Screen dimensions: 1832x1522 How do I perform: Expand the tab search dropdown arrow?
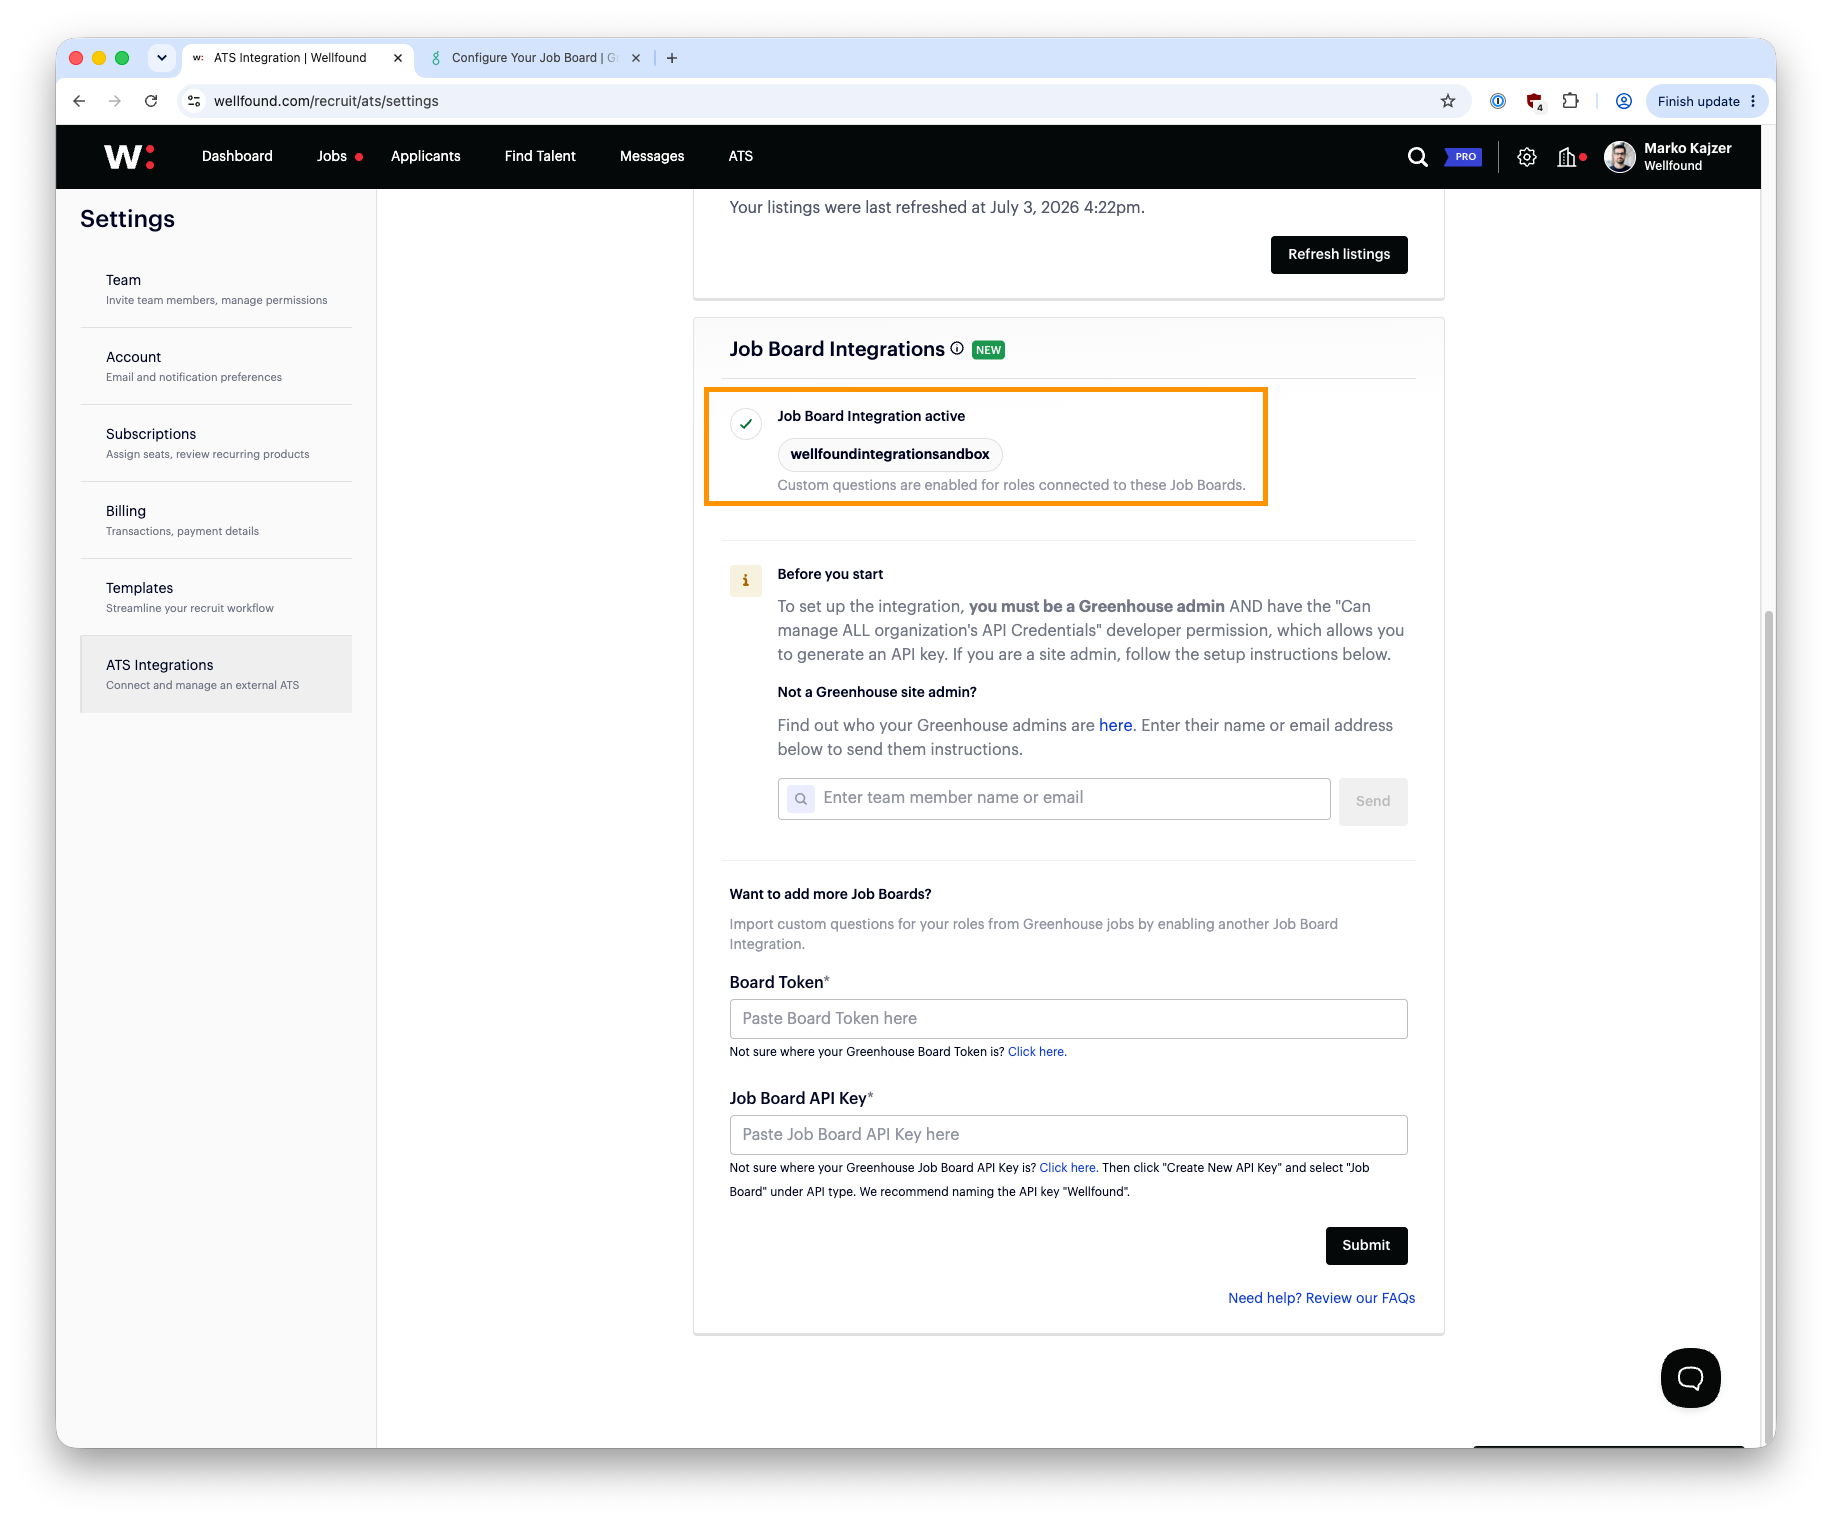point(162,58)
